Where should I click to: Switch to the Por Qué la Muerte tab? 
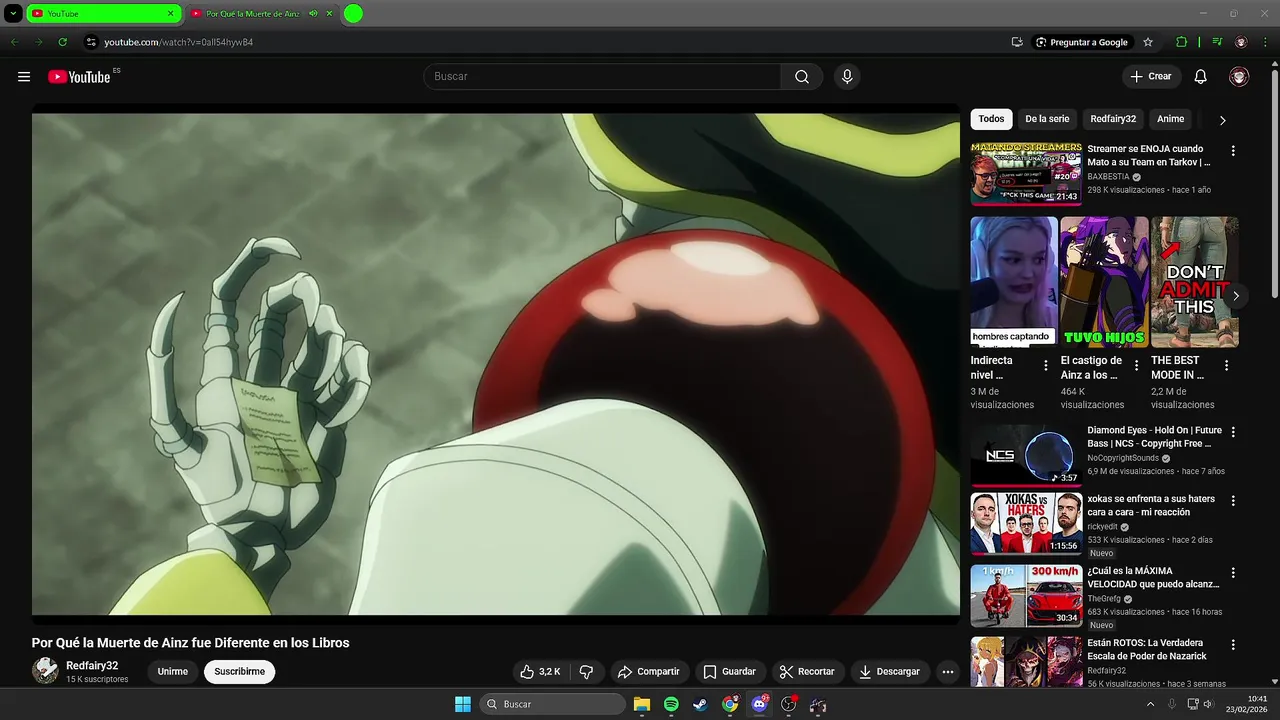[x=252, y=14]
